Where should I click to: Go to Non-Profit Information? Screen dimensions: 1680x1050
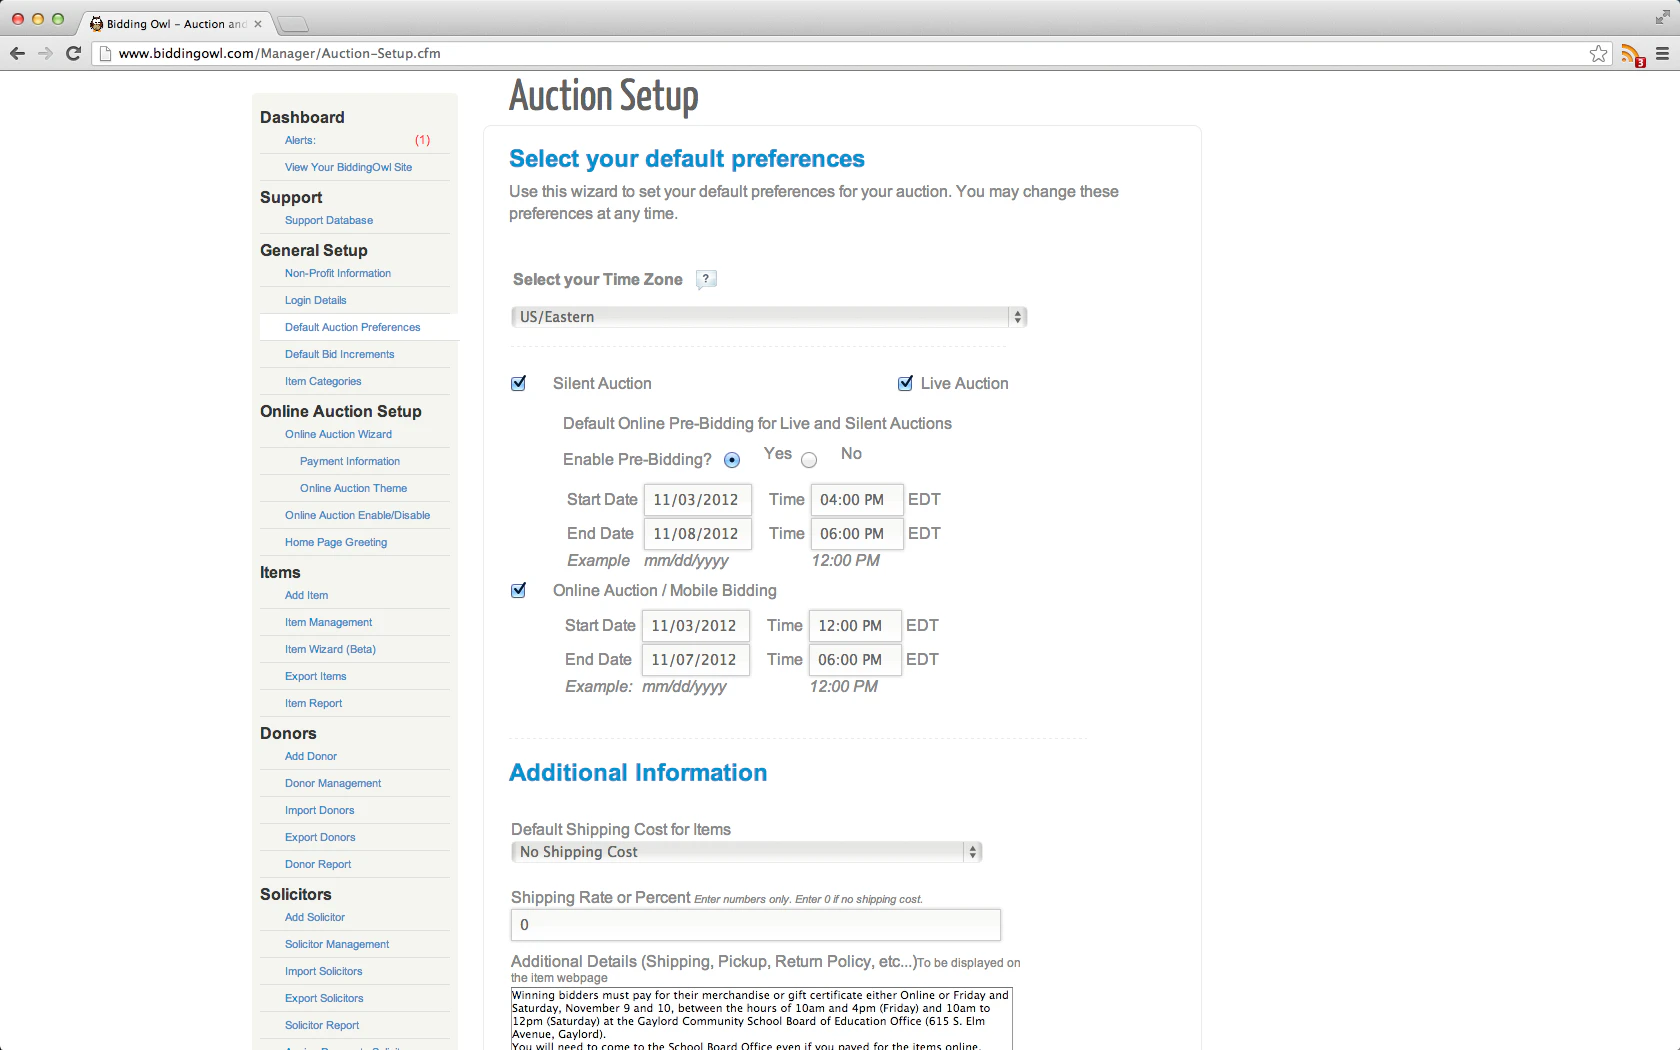pos(338,273)
